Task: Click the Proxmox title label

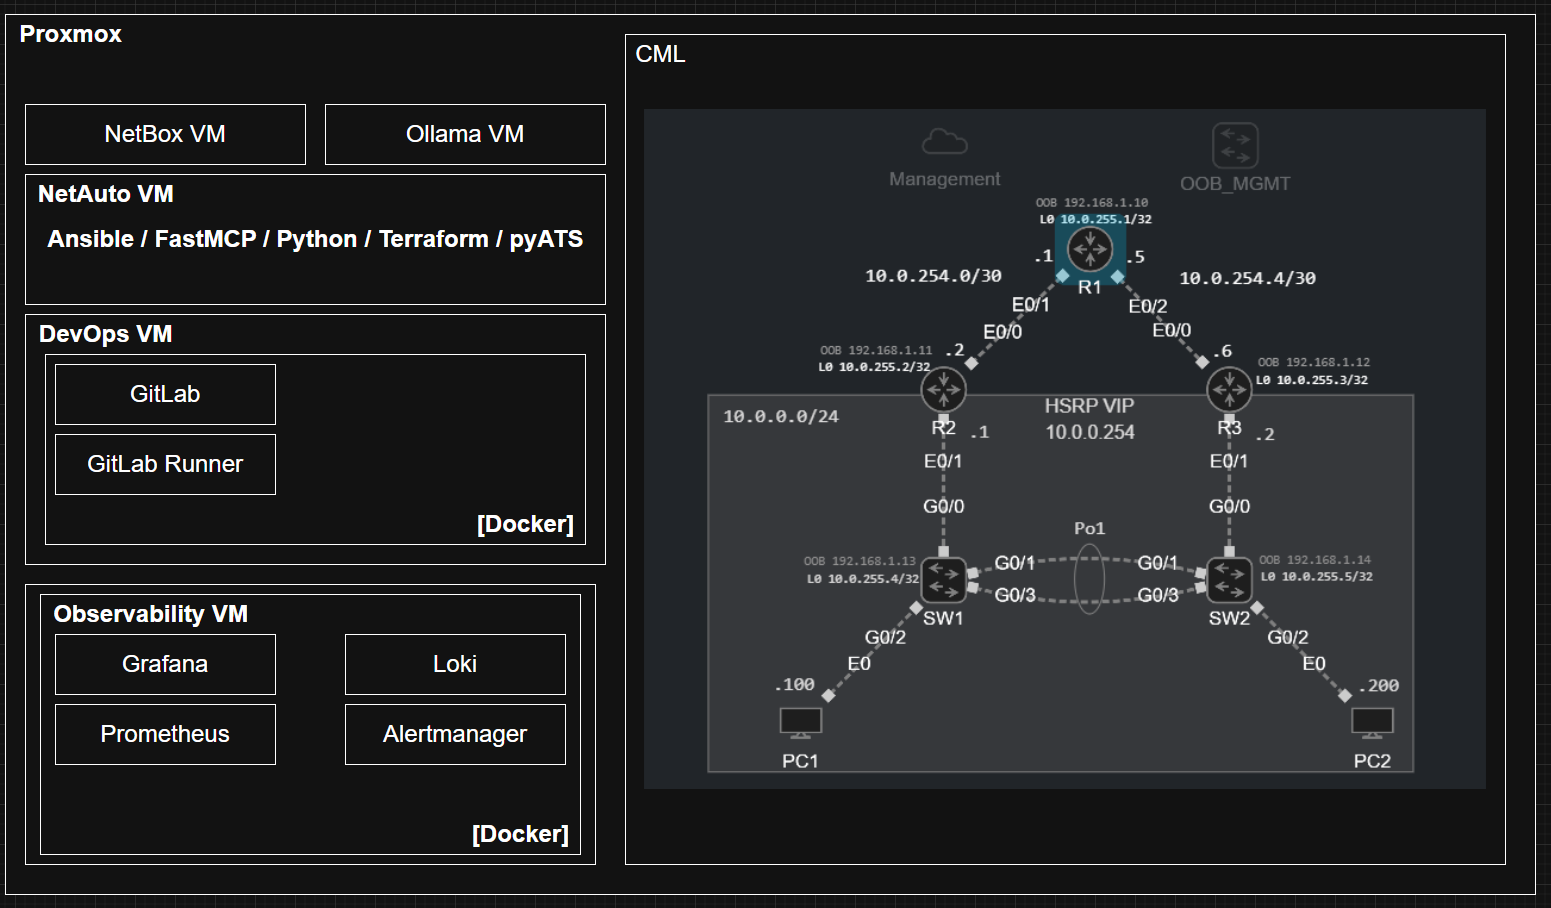Action: (70, 34)
